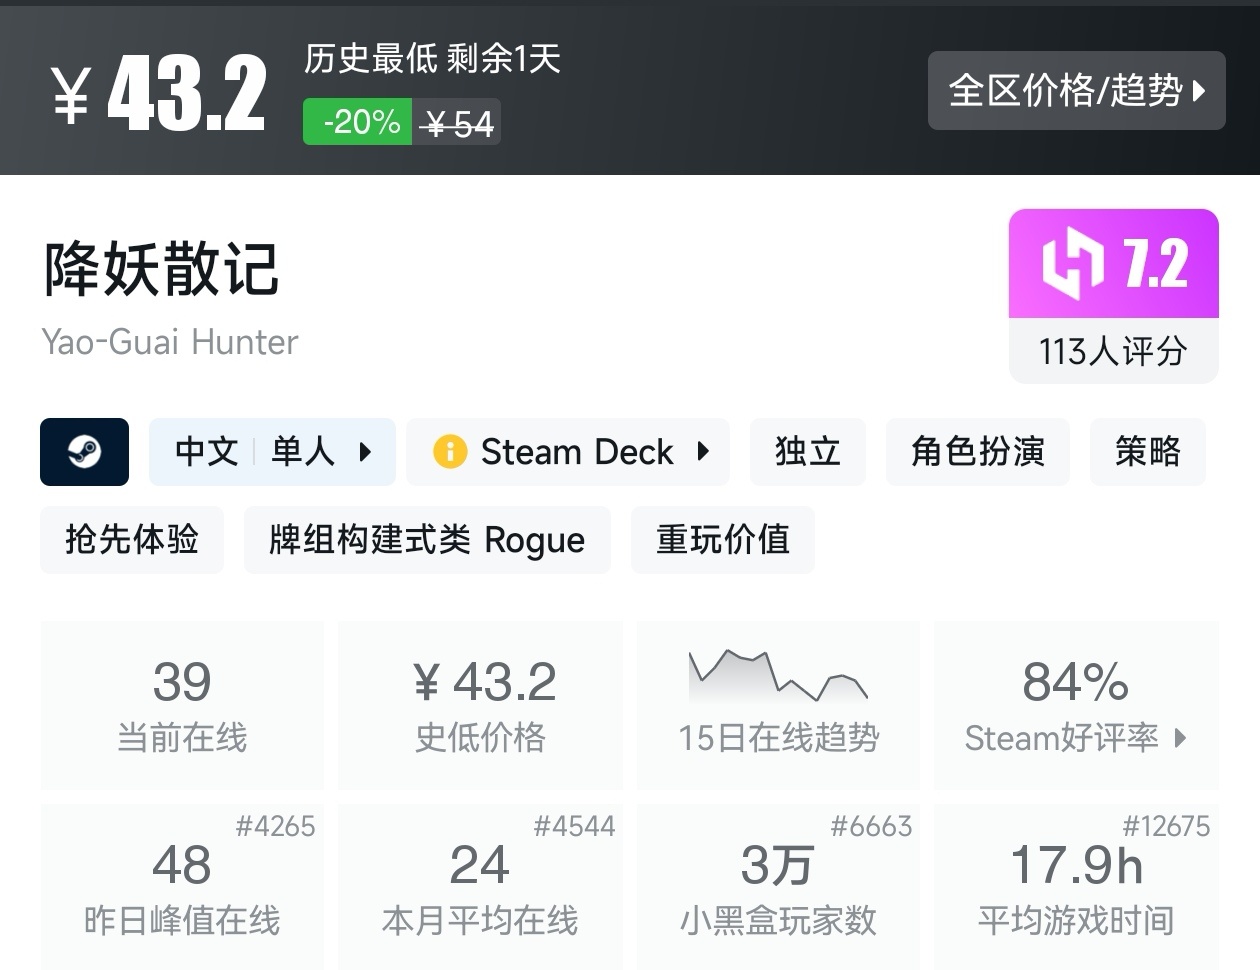Tap rank #12675 label
Screen dimensions: 1260x970
[1166, 826]
